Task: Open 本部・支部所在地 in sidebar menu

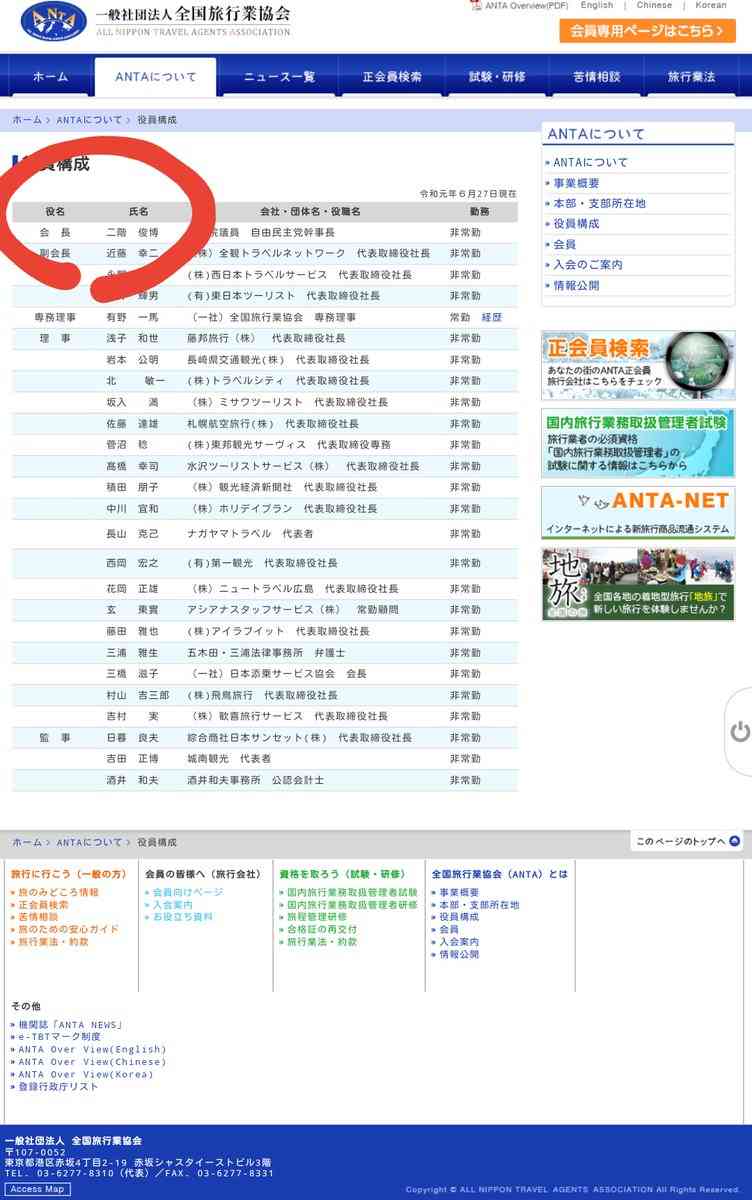Action: 599,203
